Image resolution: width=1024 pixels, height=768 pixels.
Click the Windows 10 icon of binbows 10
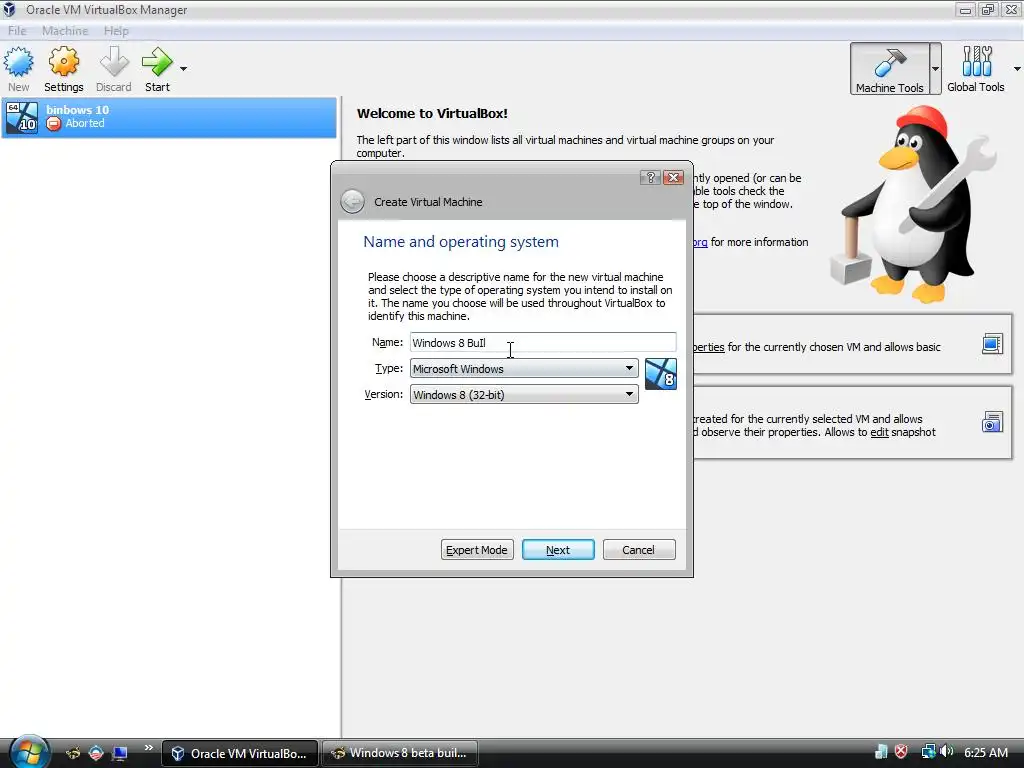pyautogui.click(x=22, y=118)
